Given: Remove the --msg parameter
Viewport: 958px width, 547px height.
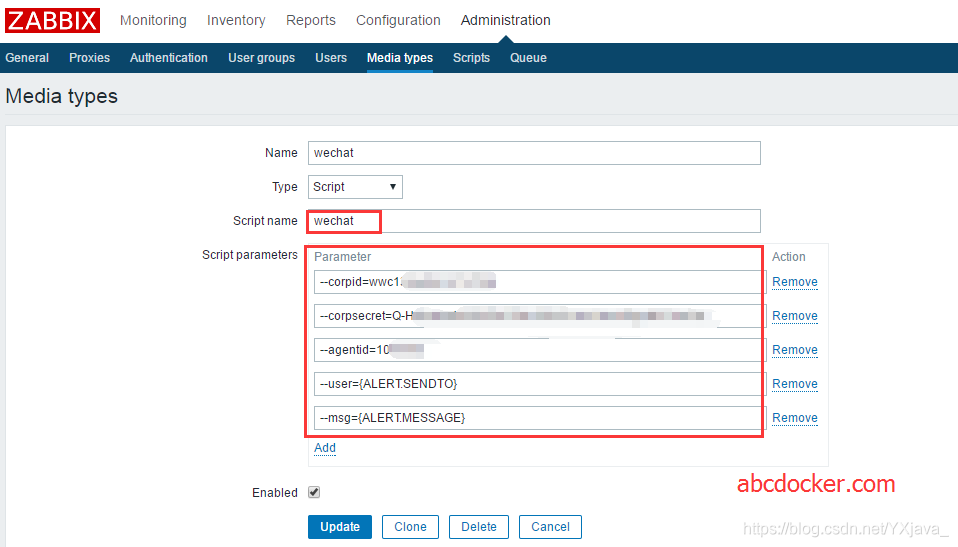Looking at the screenshot, I should 794,418.
